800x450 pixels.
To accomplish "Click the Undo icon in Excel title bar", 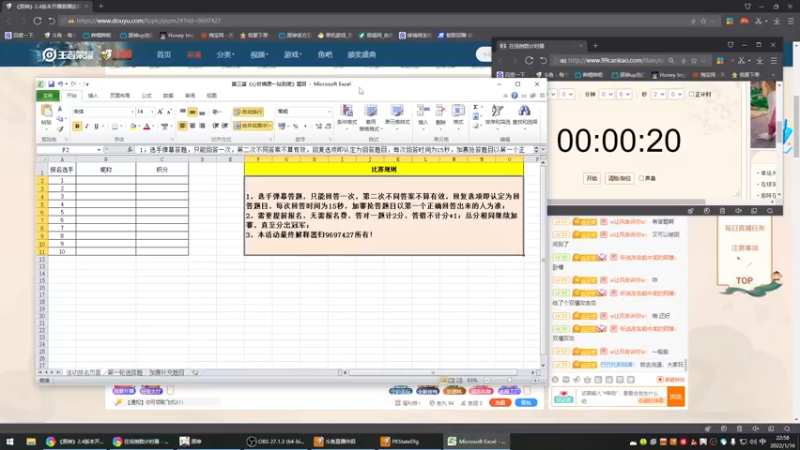I will [x=60, y=84].
